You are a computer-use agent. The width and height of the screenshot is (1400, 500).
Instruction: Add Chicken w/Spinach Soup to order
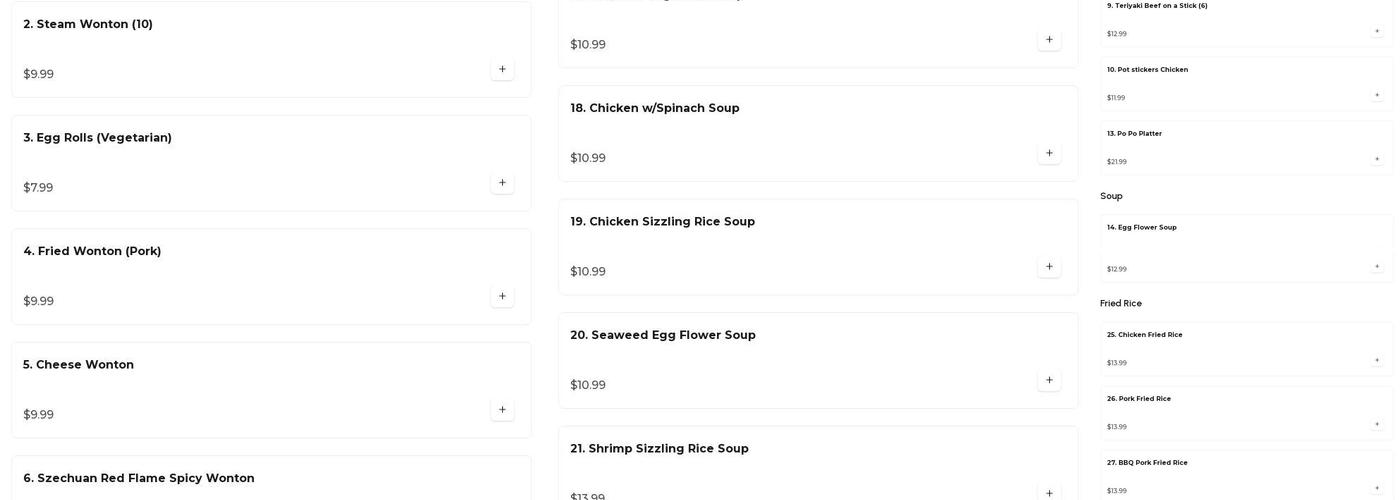coord(1049,154)
